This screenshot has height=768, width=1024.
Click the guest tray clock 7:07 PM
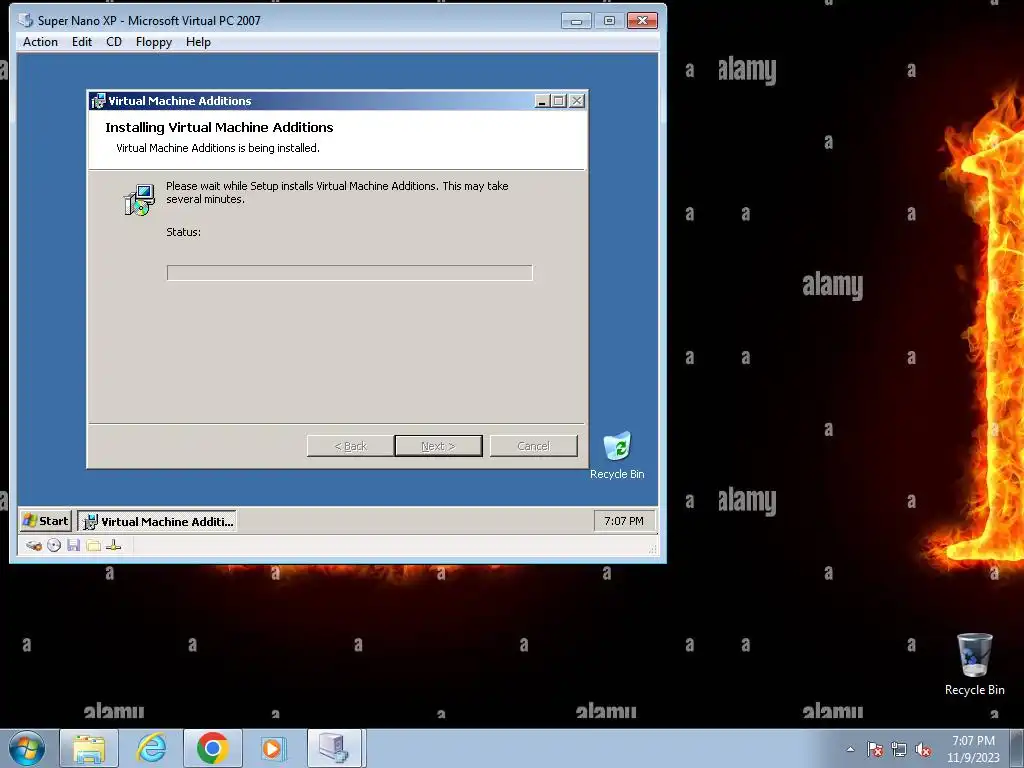click(x=624, y=521)
